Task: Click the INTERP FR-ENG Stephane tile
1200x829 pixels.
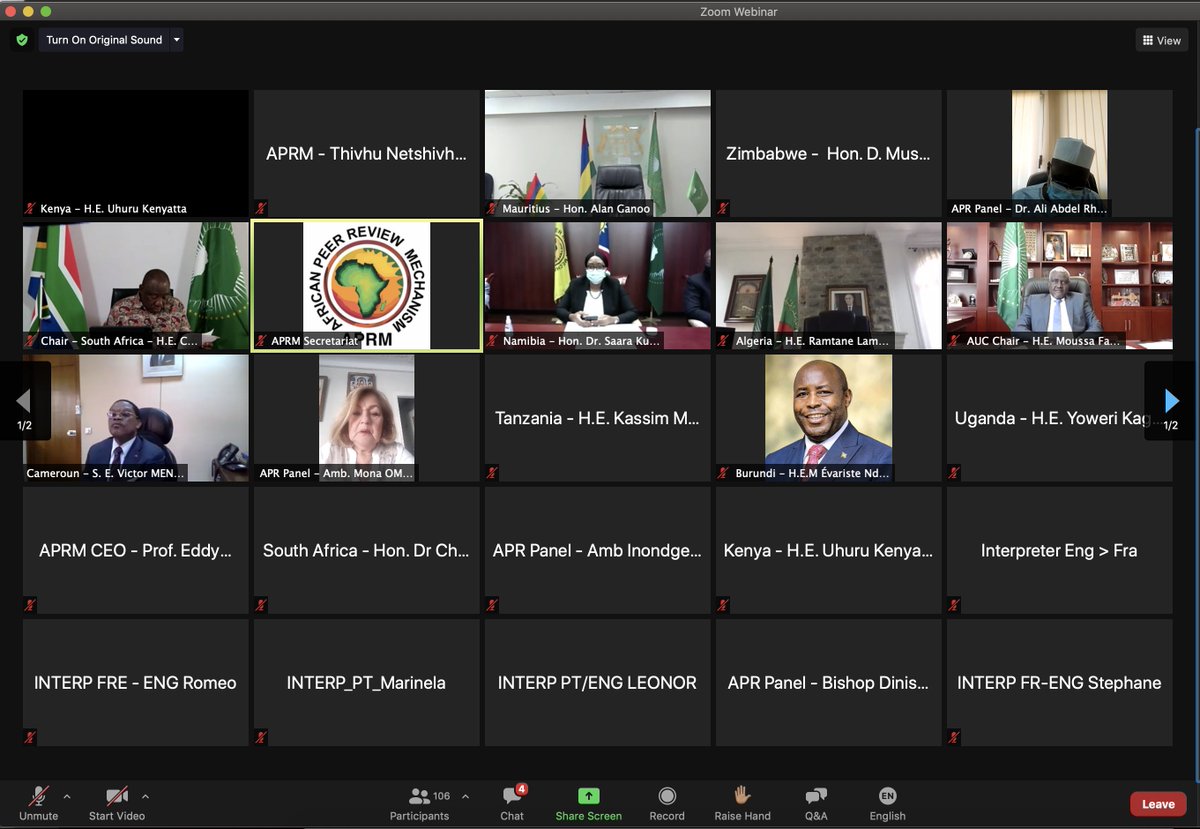Action: click(1059, 682)
